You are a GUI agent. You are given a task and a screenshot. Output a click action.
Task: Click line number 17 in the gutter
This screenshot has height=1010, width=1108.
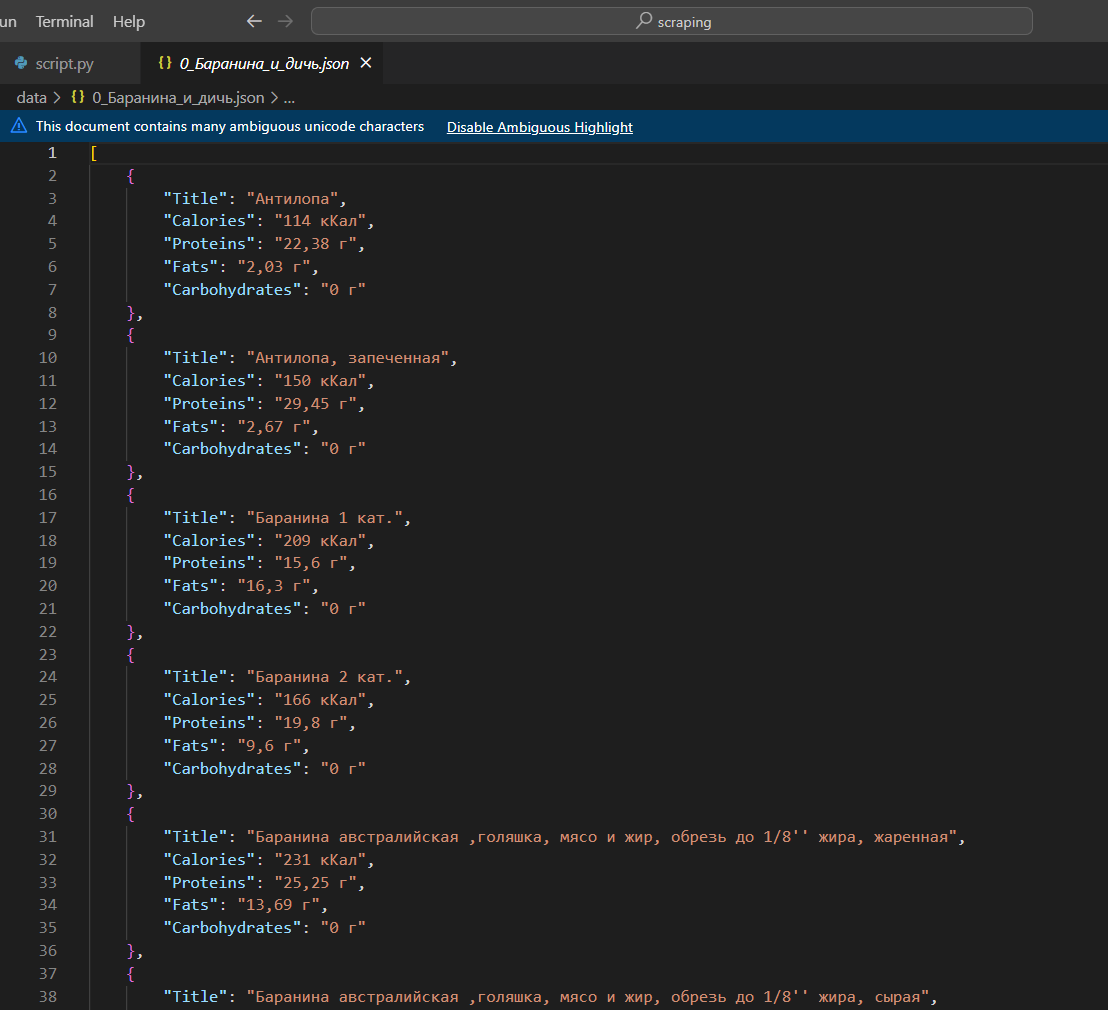point(47,517)
